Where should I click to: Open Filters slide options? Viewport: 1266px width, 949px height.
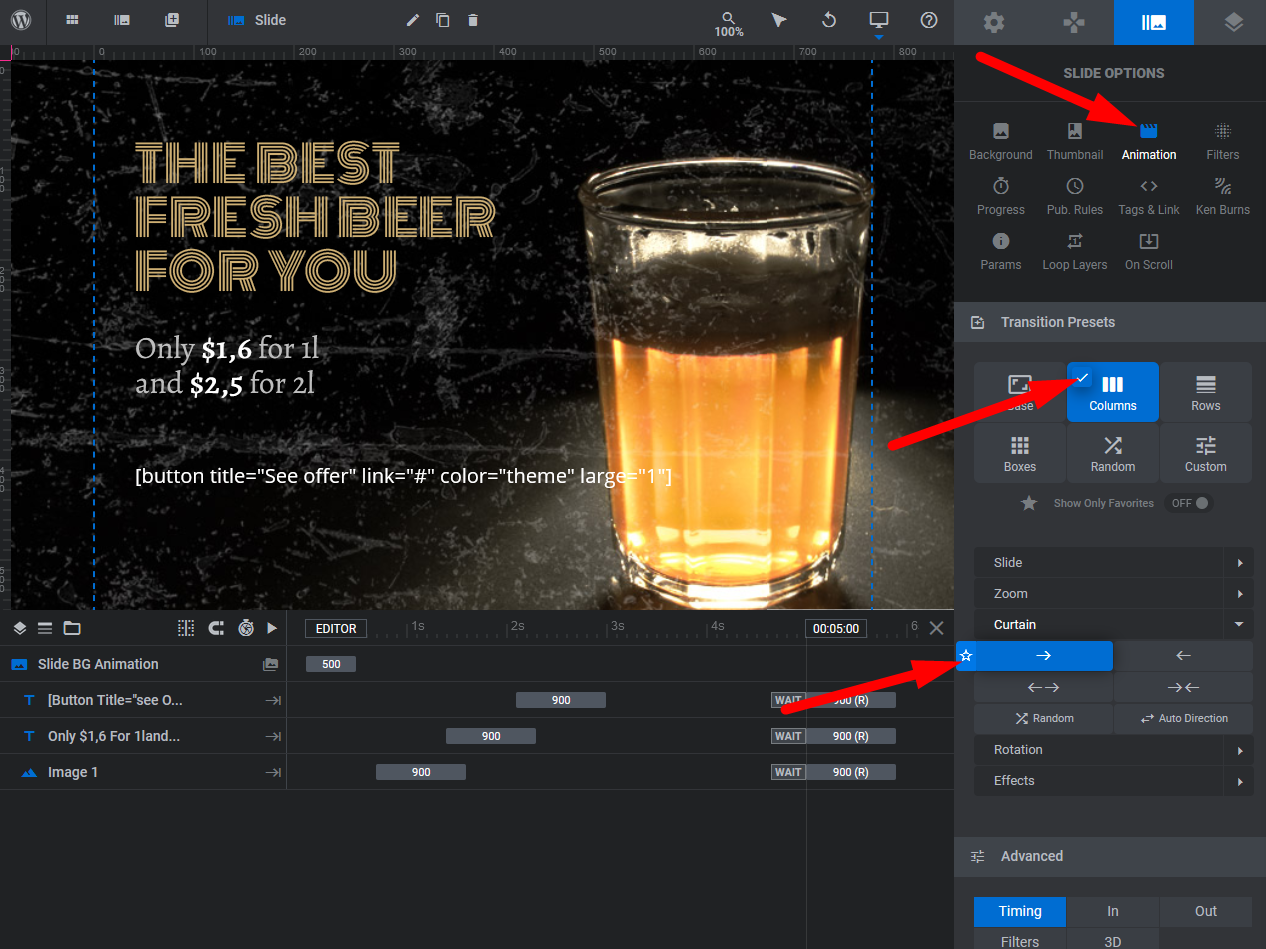point(1222,141)
